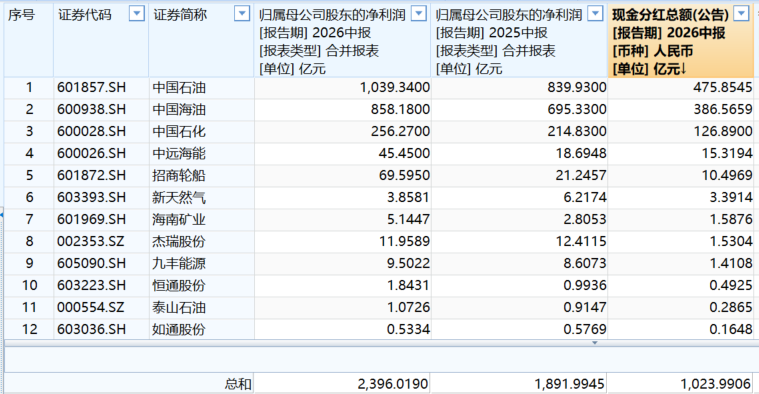Click the name cell 泰山石油
This screenshot has height=394, width=759.
pyautogui.click(x=179, y=307)
